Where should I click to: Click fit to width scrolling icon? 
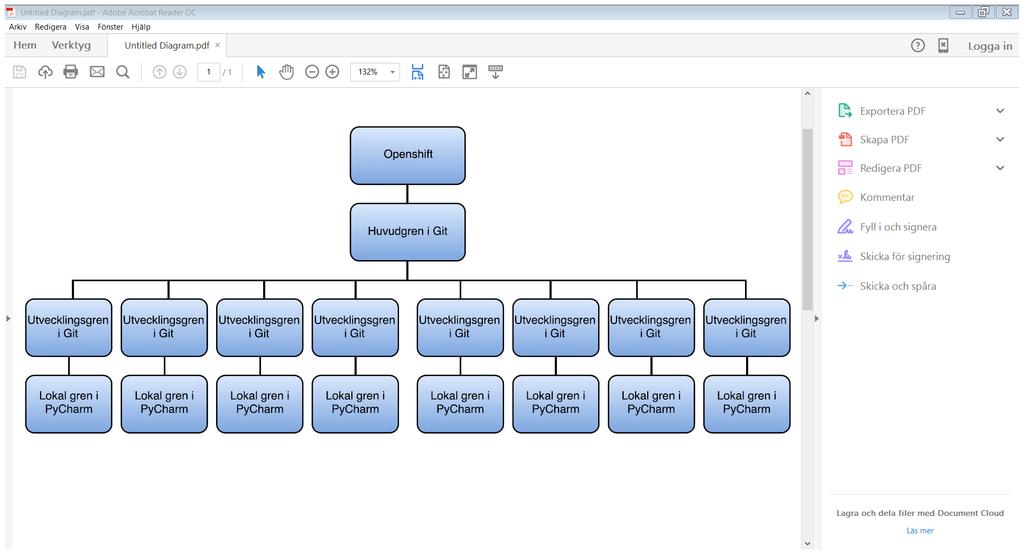[x=417, y=72]
